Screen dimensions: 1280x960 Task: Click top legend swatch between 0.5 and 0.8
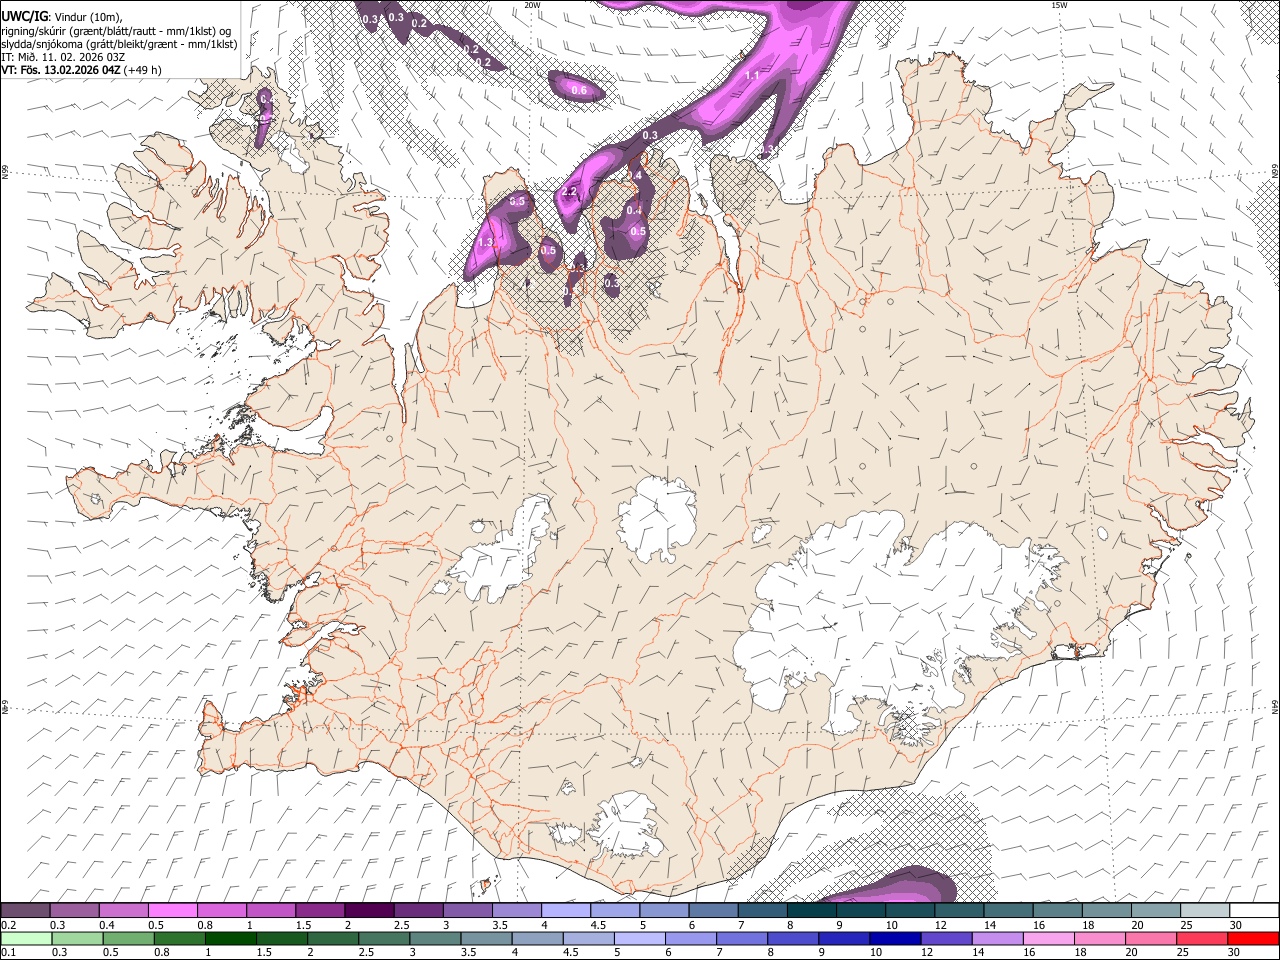pos(172,910)
